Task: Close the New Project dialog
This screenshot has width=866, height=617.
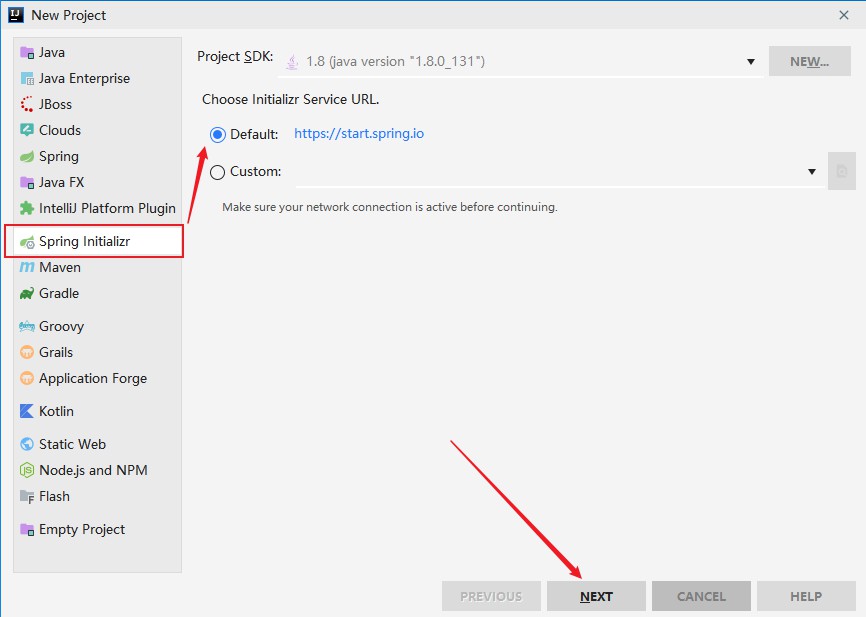Action: [x=844, y=15]
